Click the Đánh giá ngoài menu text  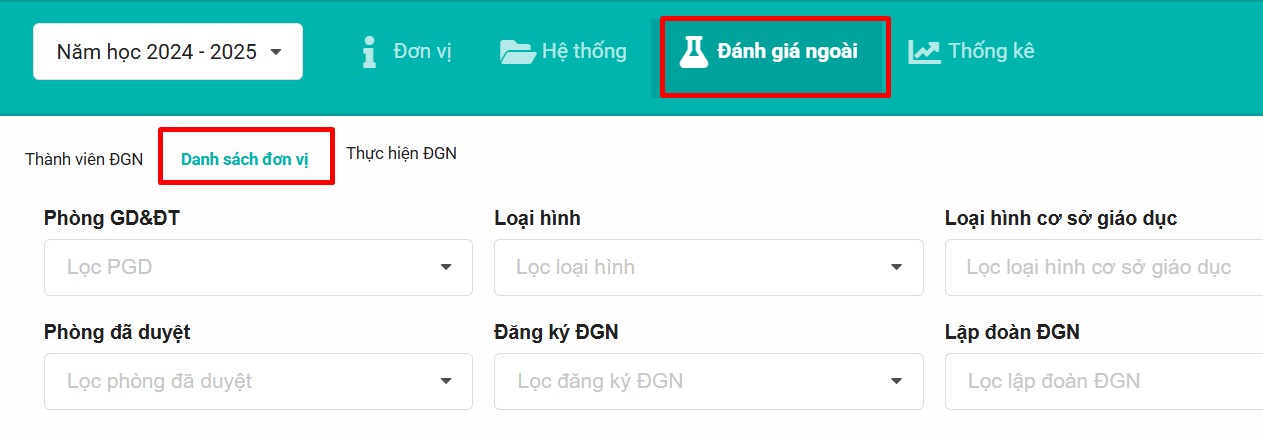point(787,52)
